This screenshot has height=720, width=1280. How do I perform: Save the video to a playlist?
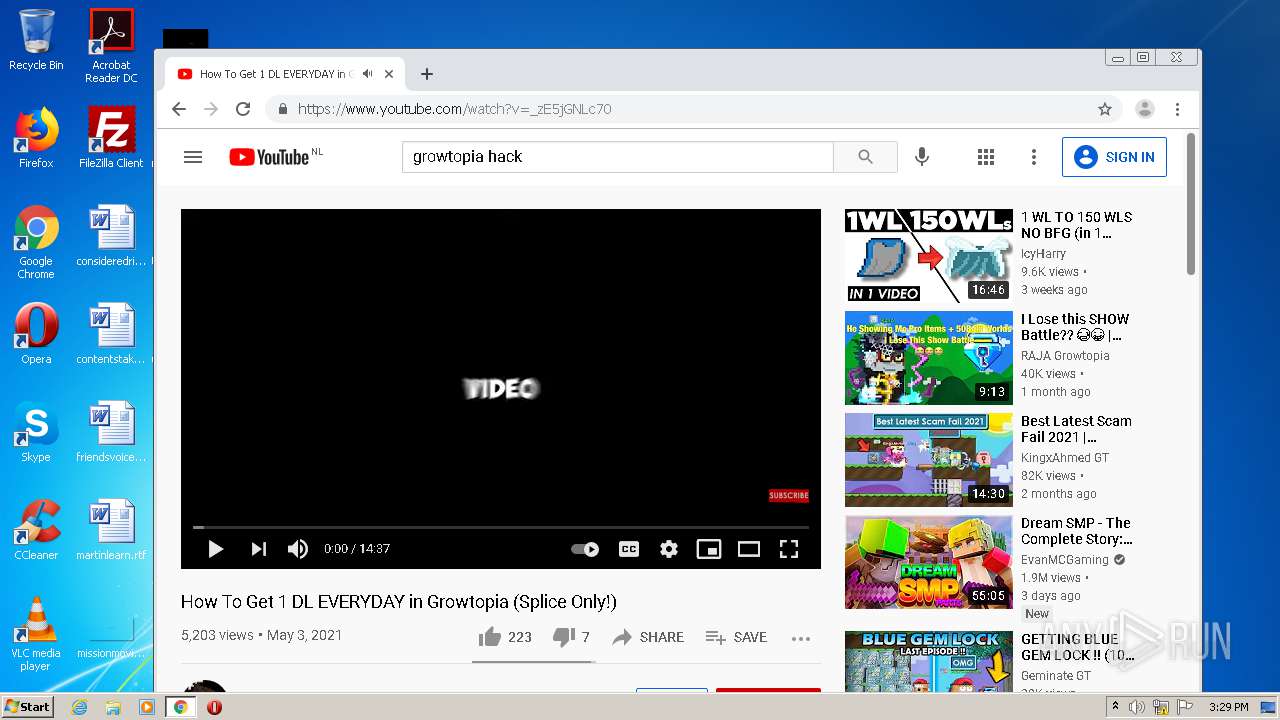736,637
